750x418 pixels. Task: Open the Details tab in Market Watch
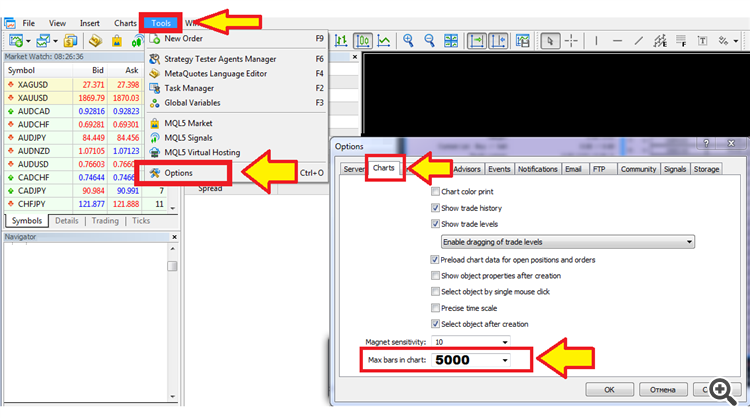coord(66,221)
